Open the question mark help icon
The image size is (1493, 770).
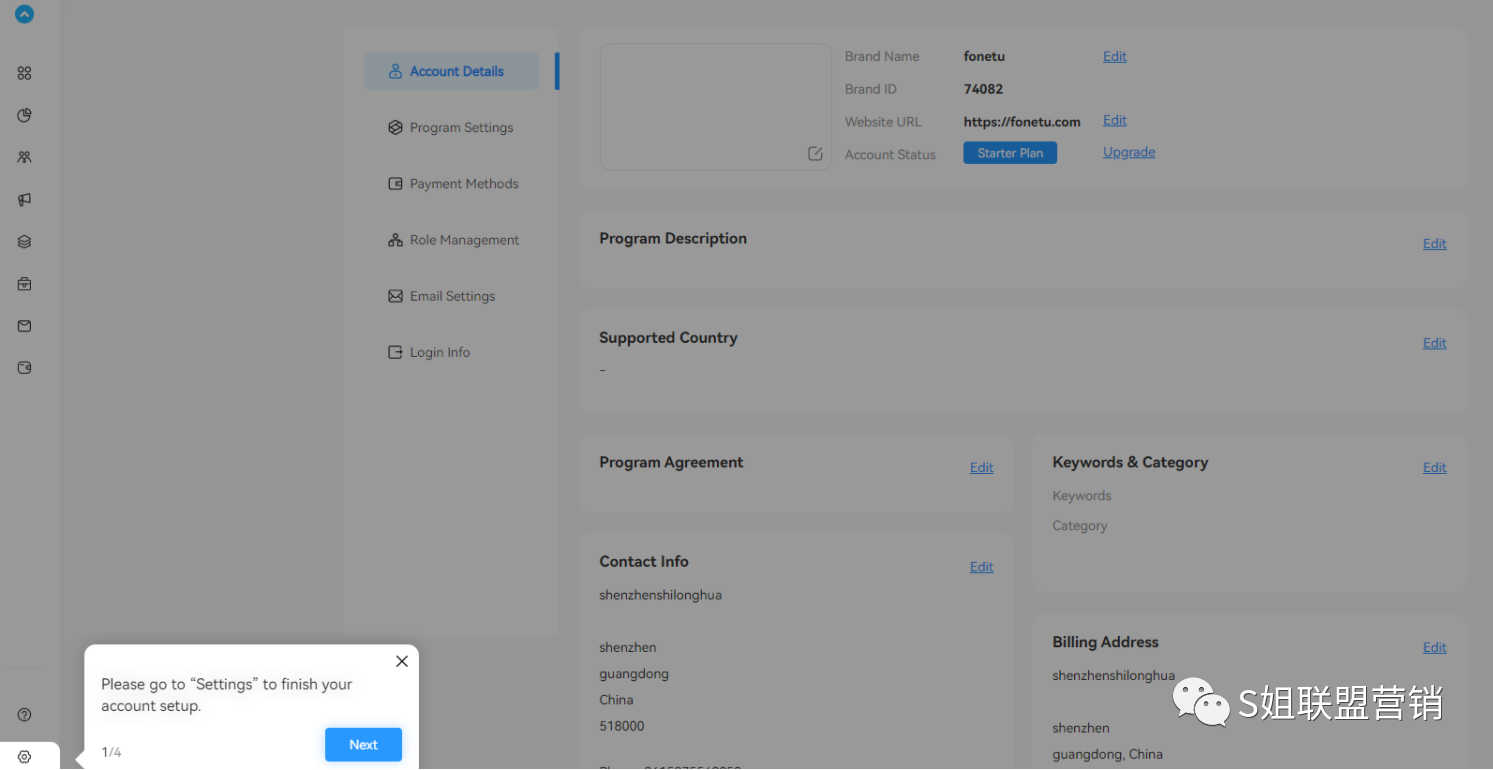tap(25, 715)
